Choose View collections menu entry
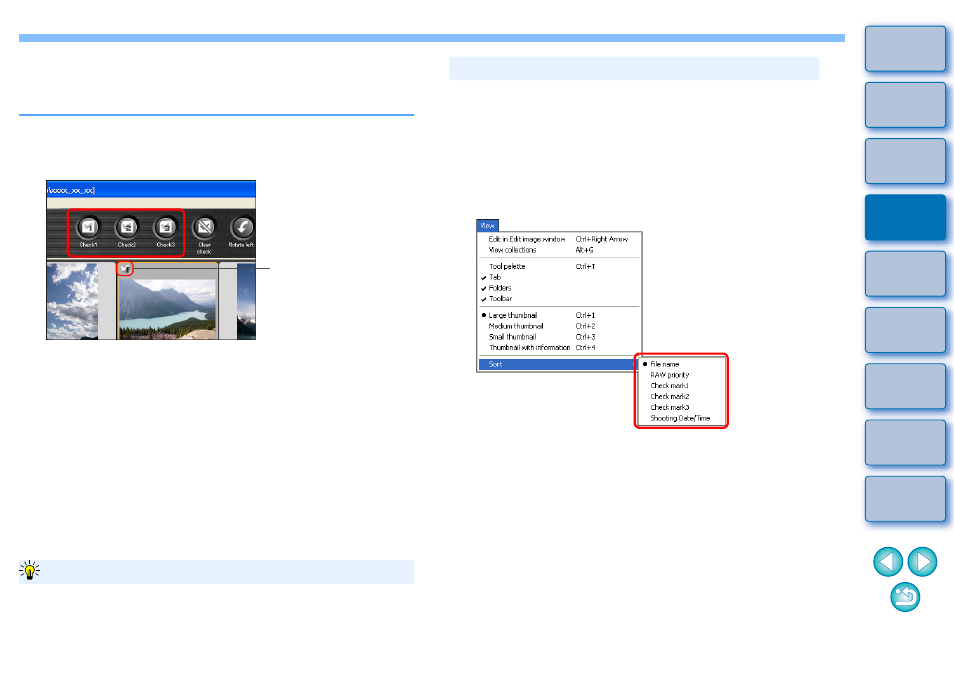The width and height of the screenshot is (954, 674). (559, 250)
